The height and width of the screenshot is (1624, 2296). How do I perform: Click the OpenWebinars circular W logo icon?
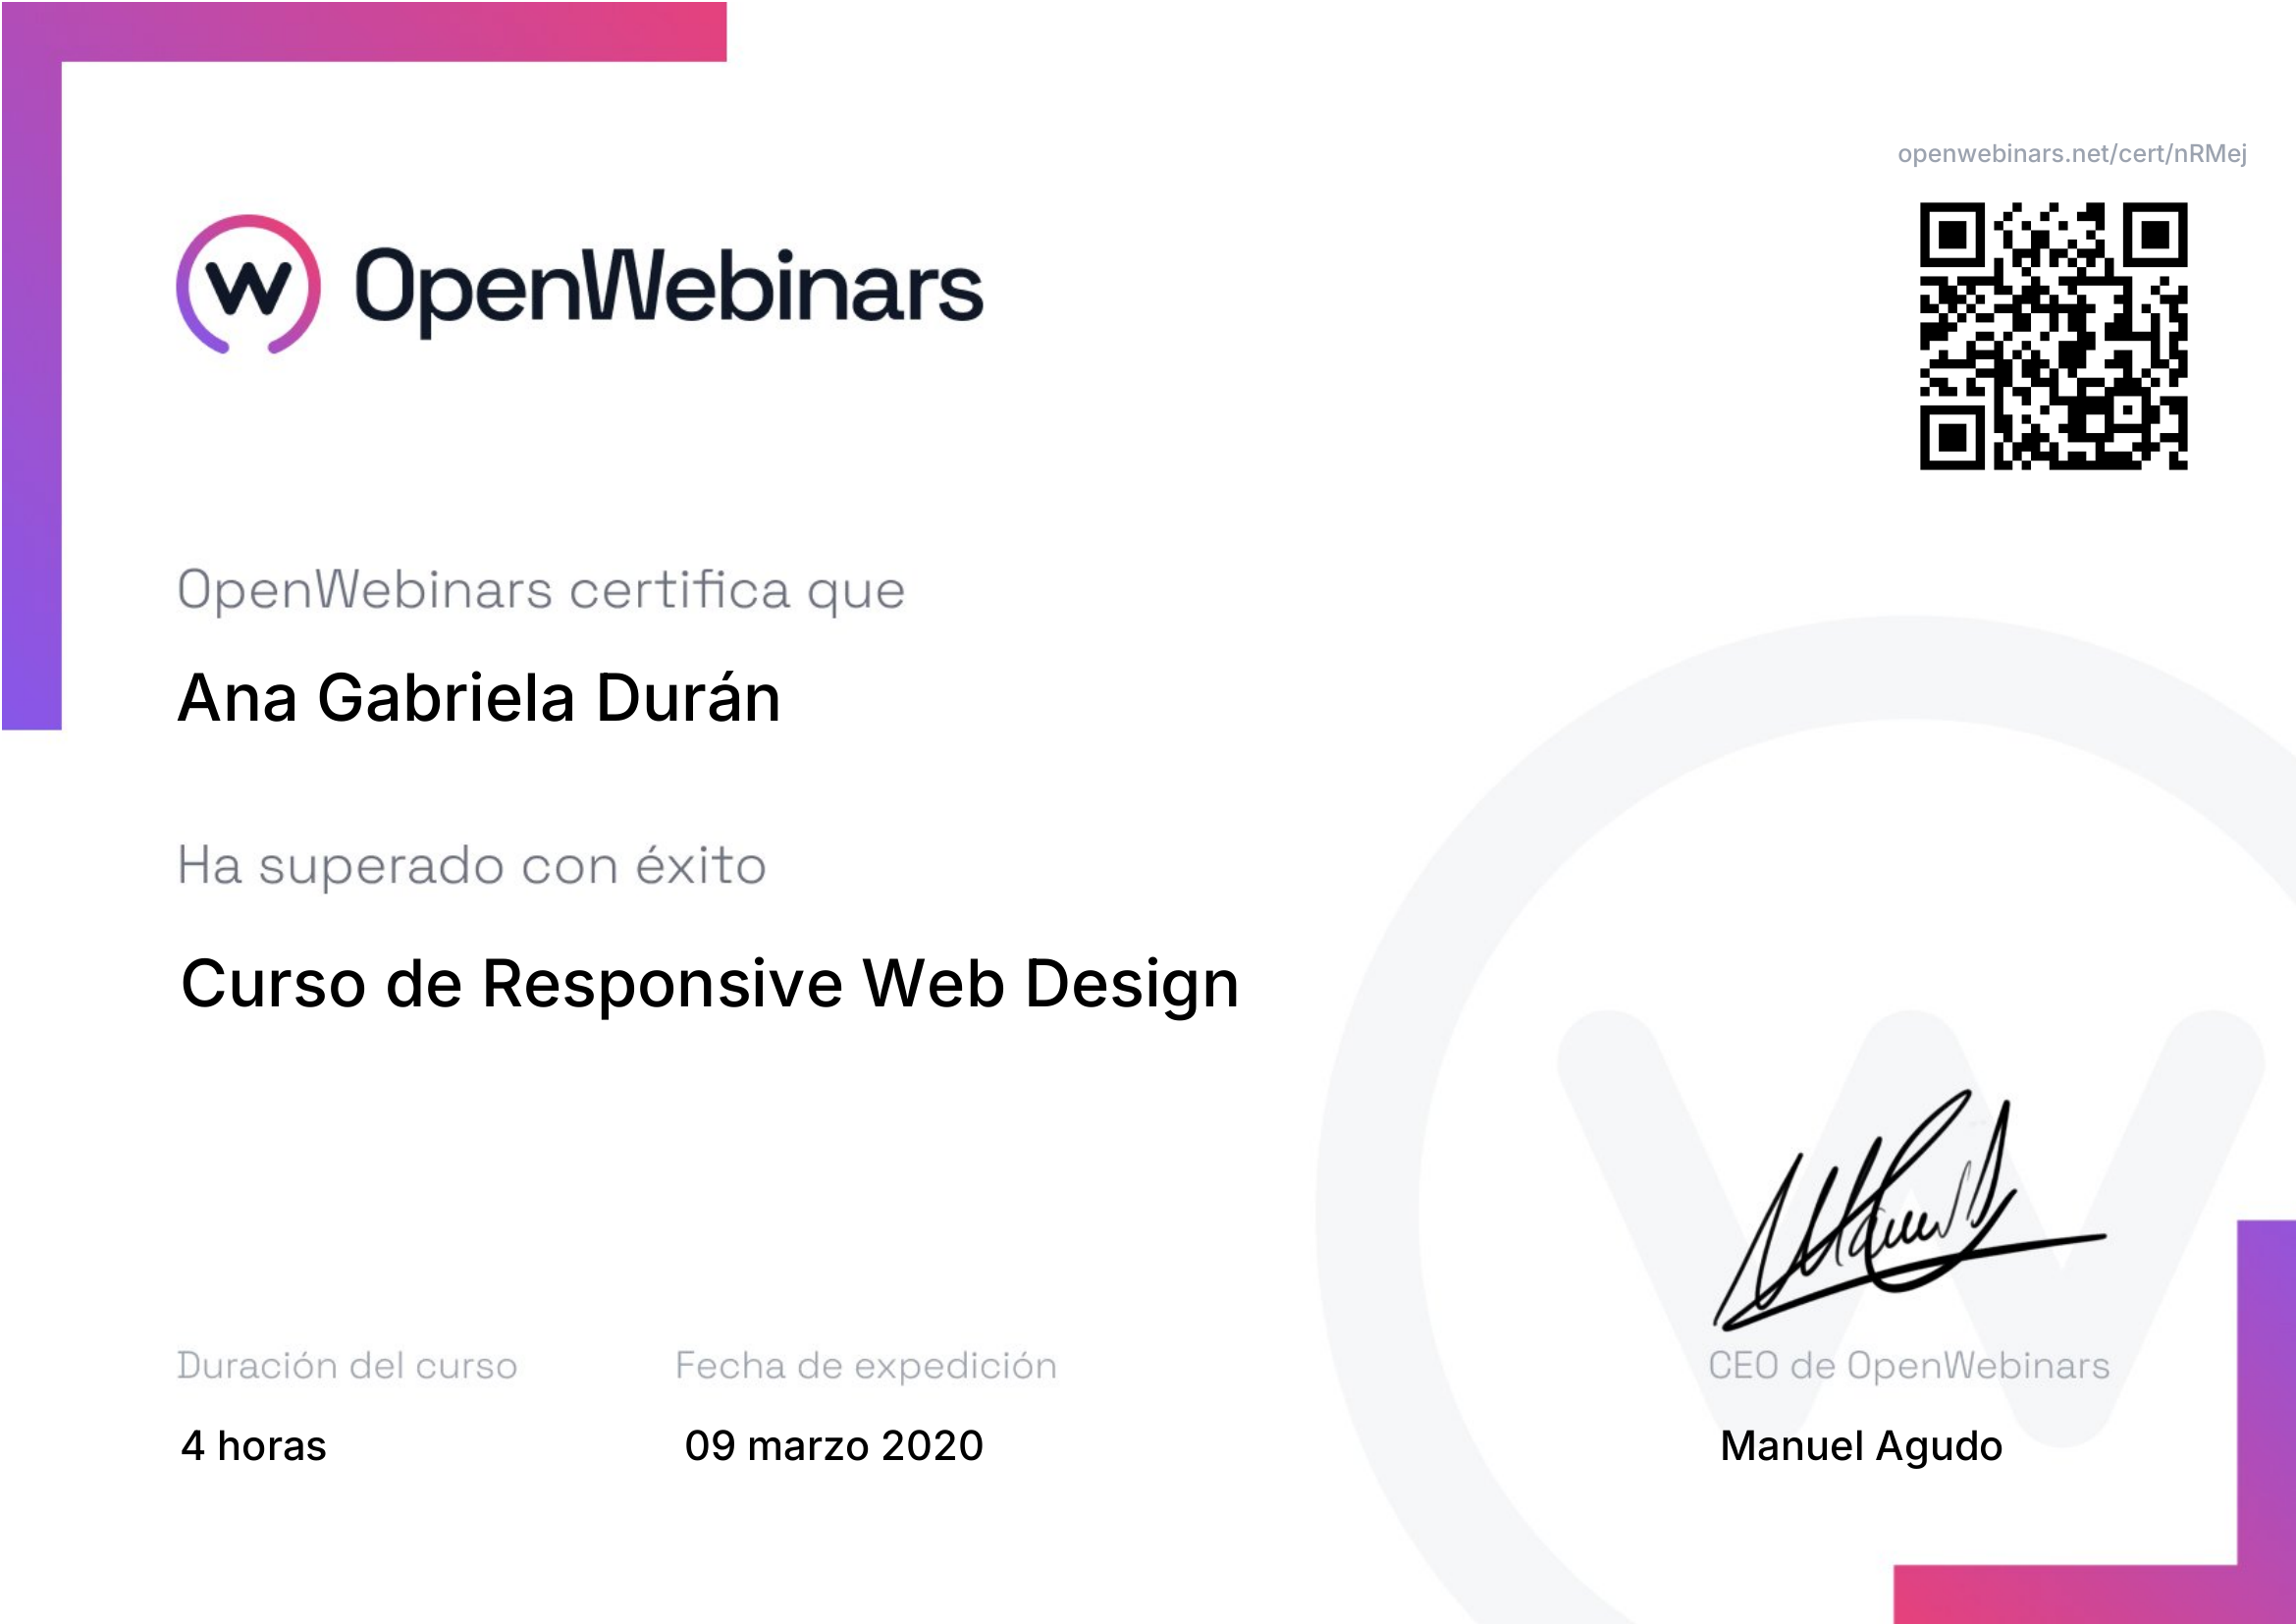249,285
